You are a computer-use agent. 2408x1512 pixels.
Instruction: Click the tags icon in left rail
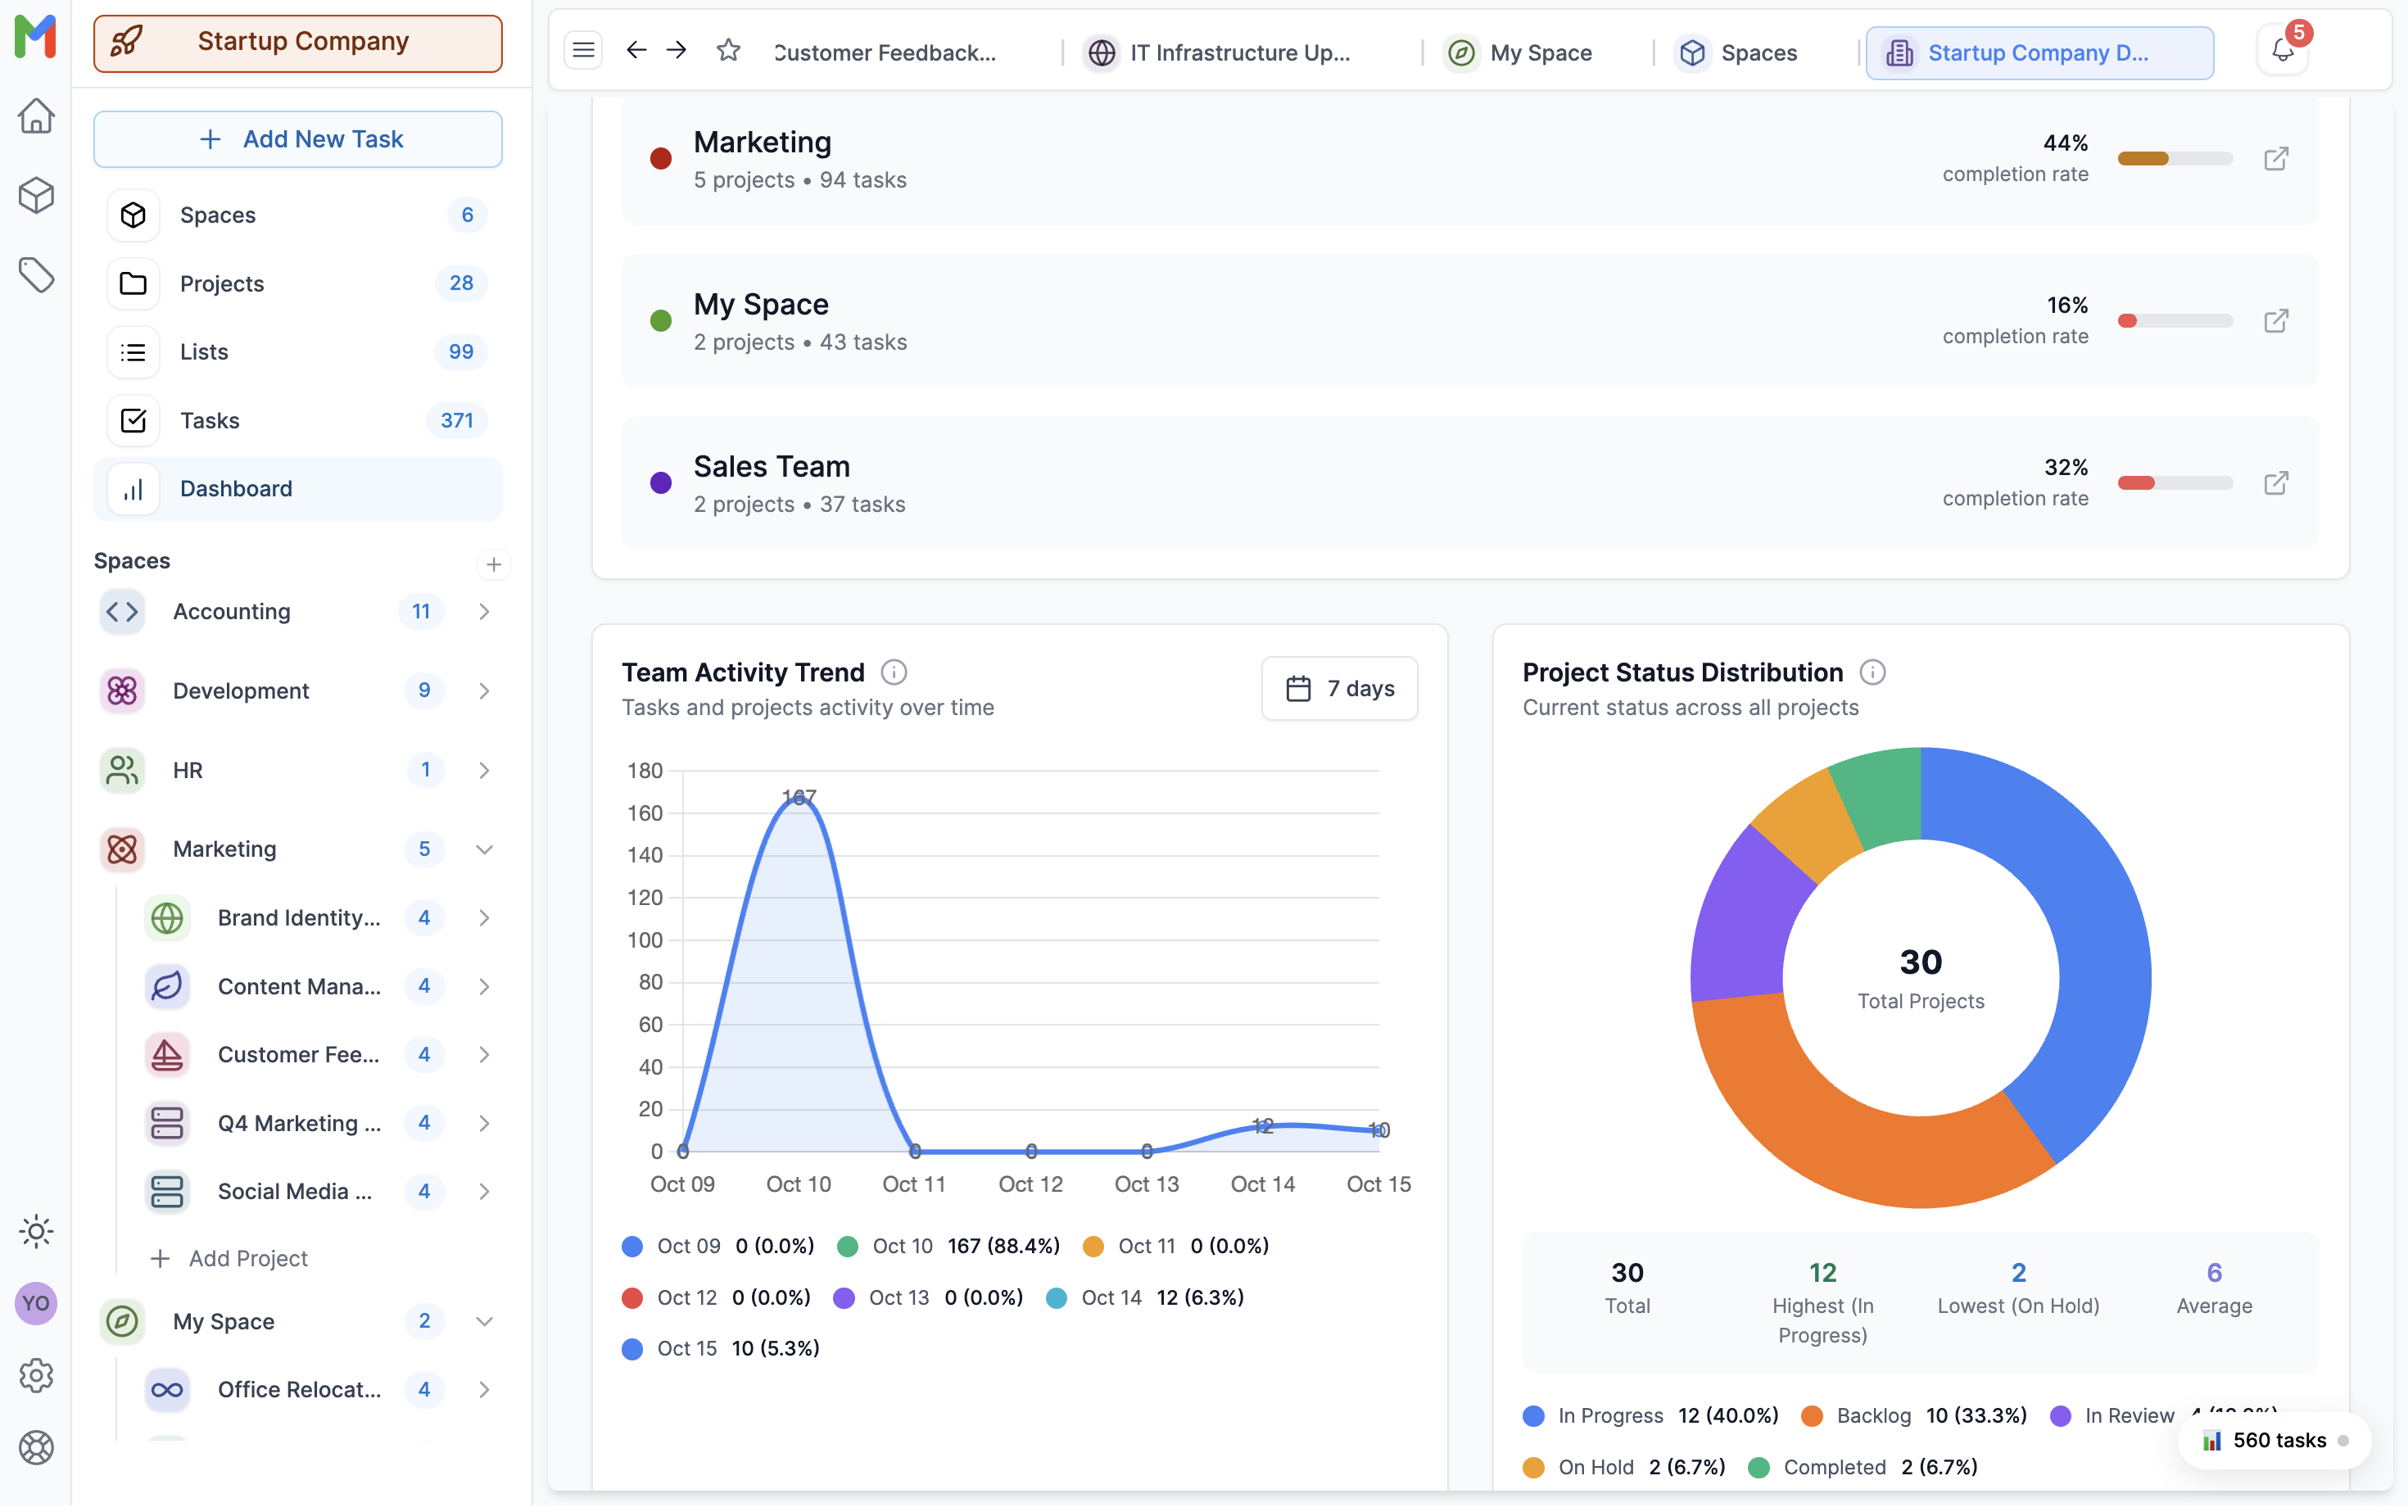tap(36, 275)
